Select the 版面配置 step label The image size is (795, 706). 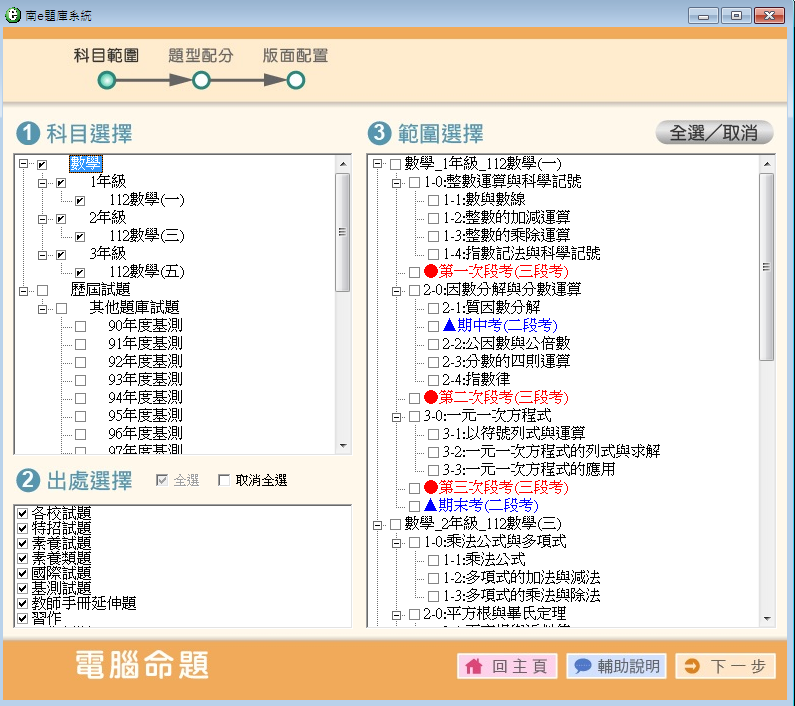pyautogui.click(x=295, y=55)
